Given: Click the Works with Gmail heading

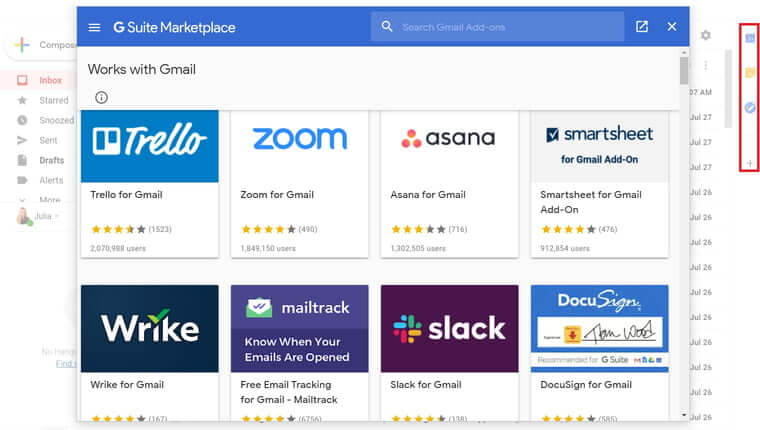Looking at the screenshot, I should (142, 69).
